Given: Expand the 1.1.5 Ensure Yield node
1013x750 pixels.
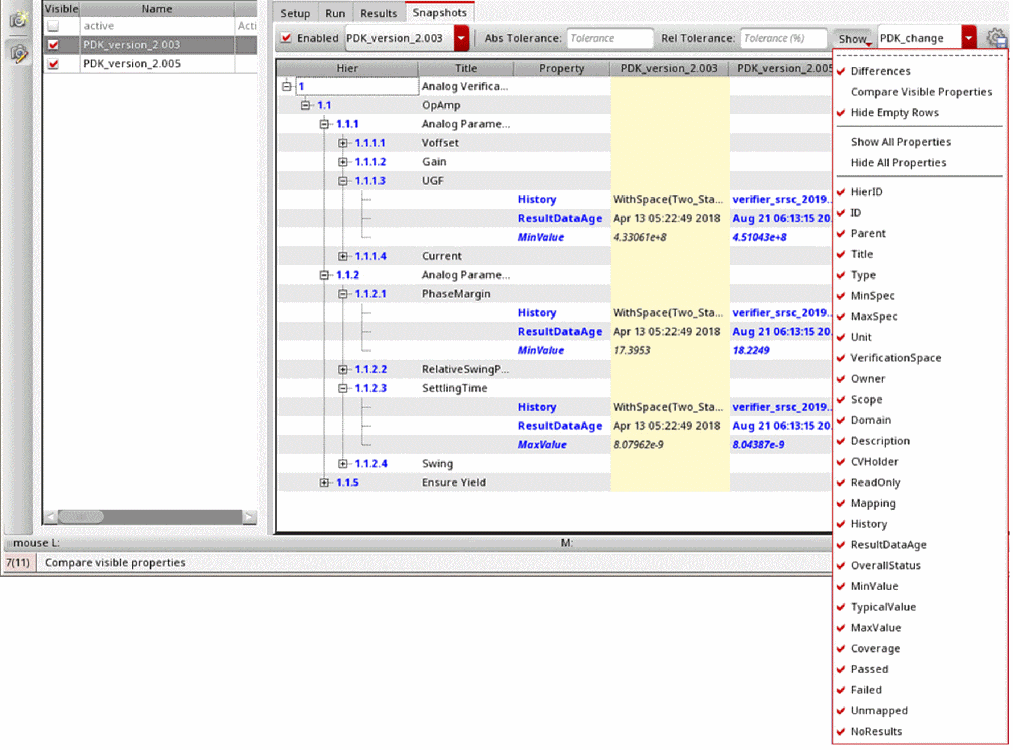Looking at the screenshot, I should point(324,483).
